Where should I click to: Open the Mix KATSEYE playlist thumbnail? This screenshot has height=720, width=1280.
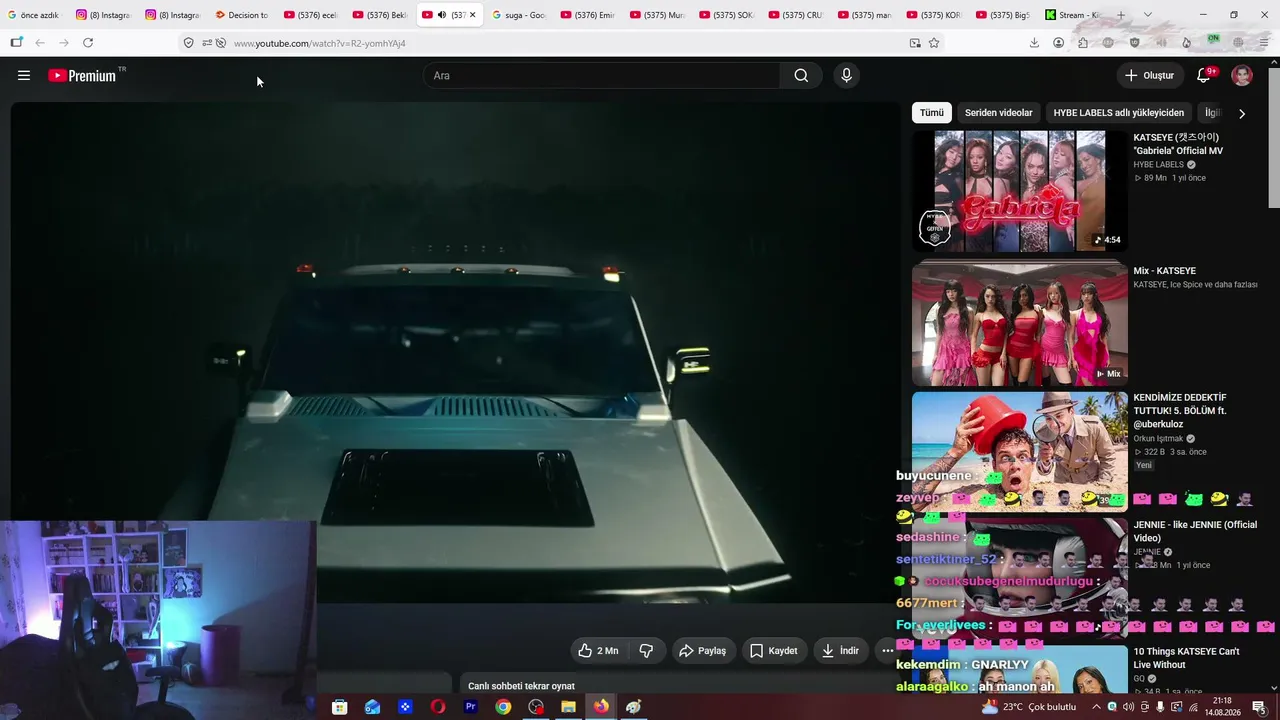pos(1019,325)
